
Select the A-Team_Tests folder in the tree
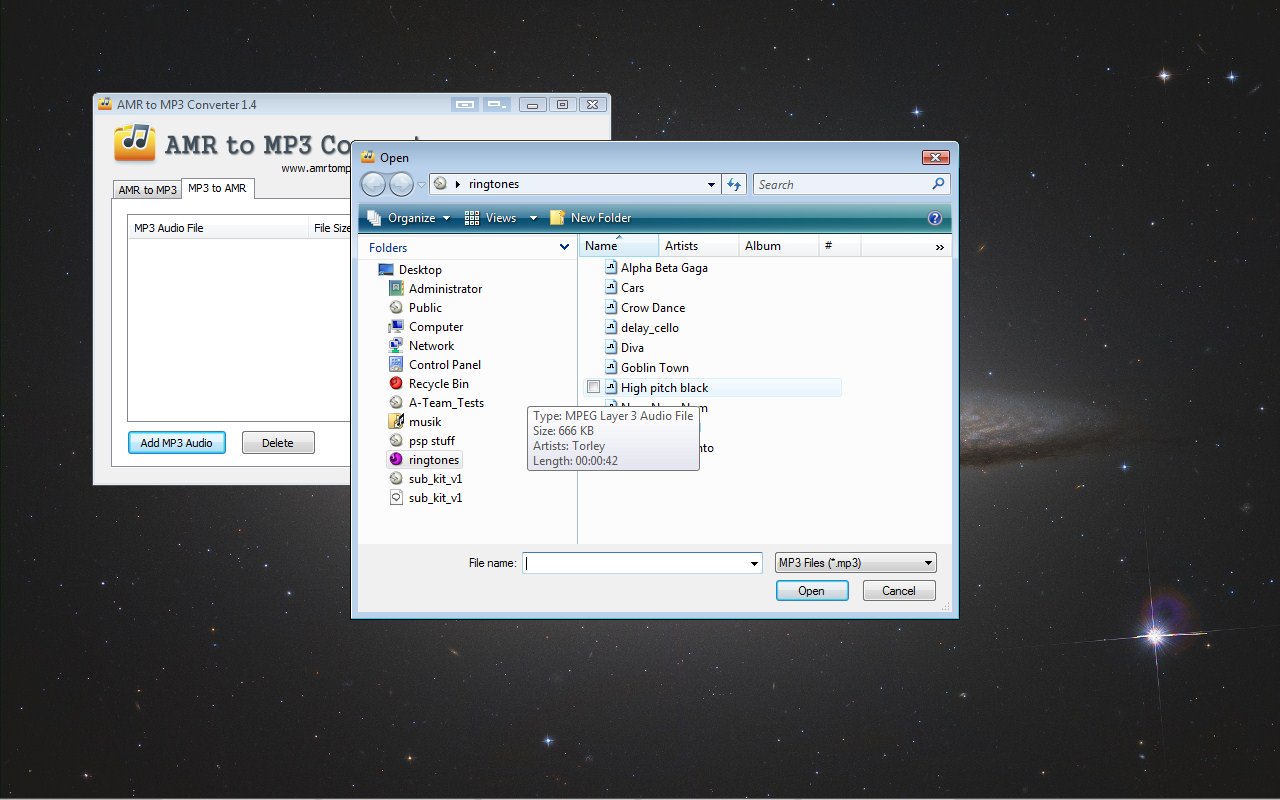pyautogui.click(x=446, y=403)
